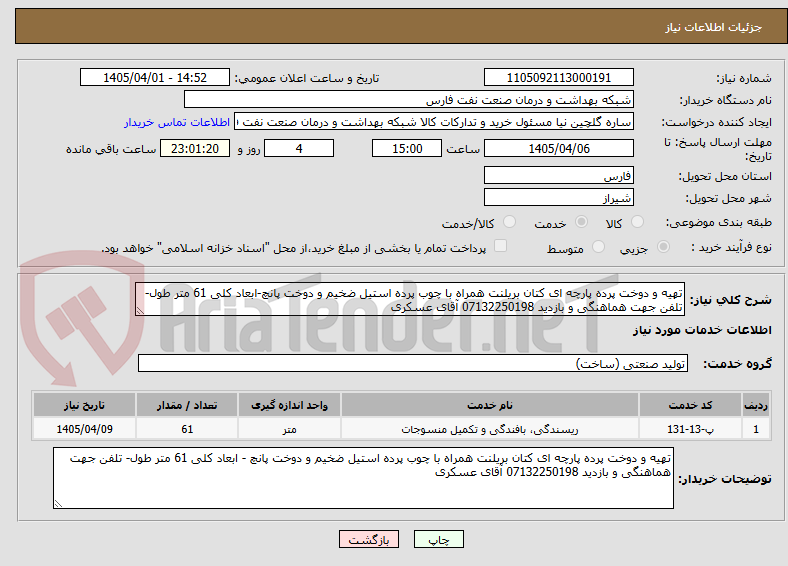This screenshot has width=788, height=566.
Task: Open the اطلاعات تماس خریدار link
Action: tap(177, 122)
